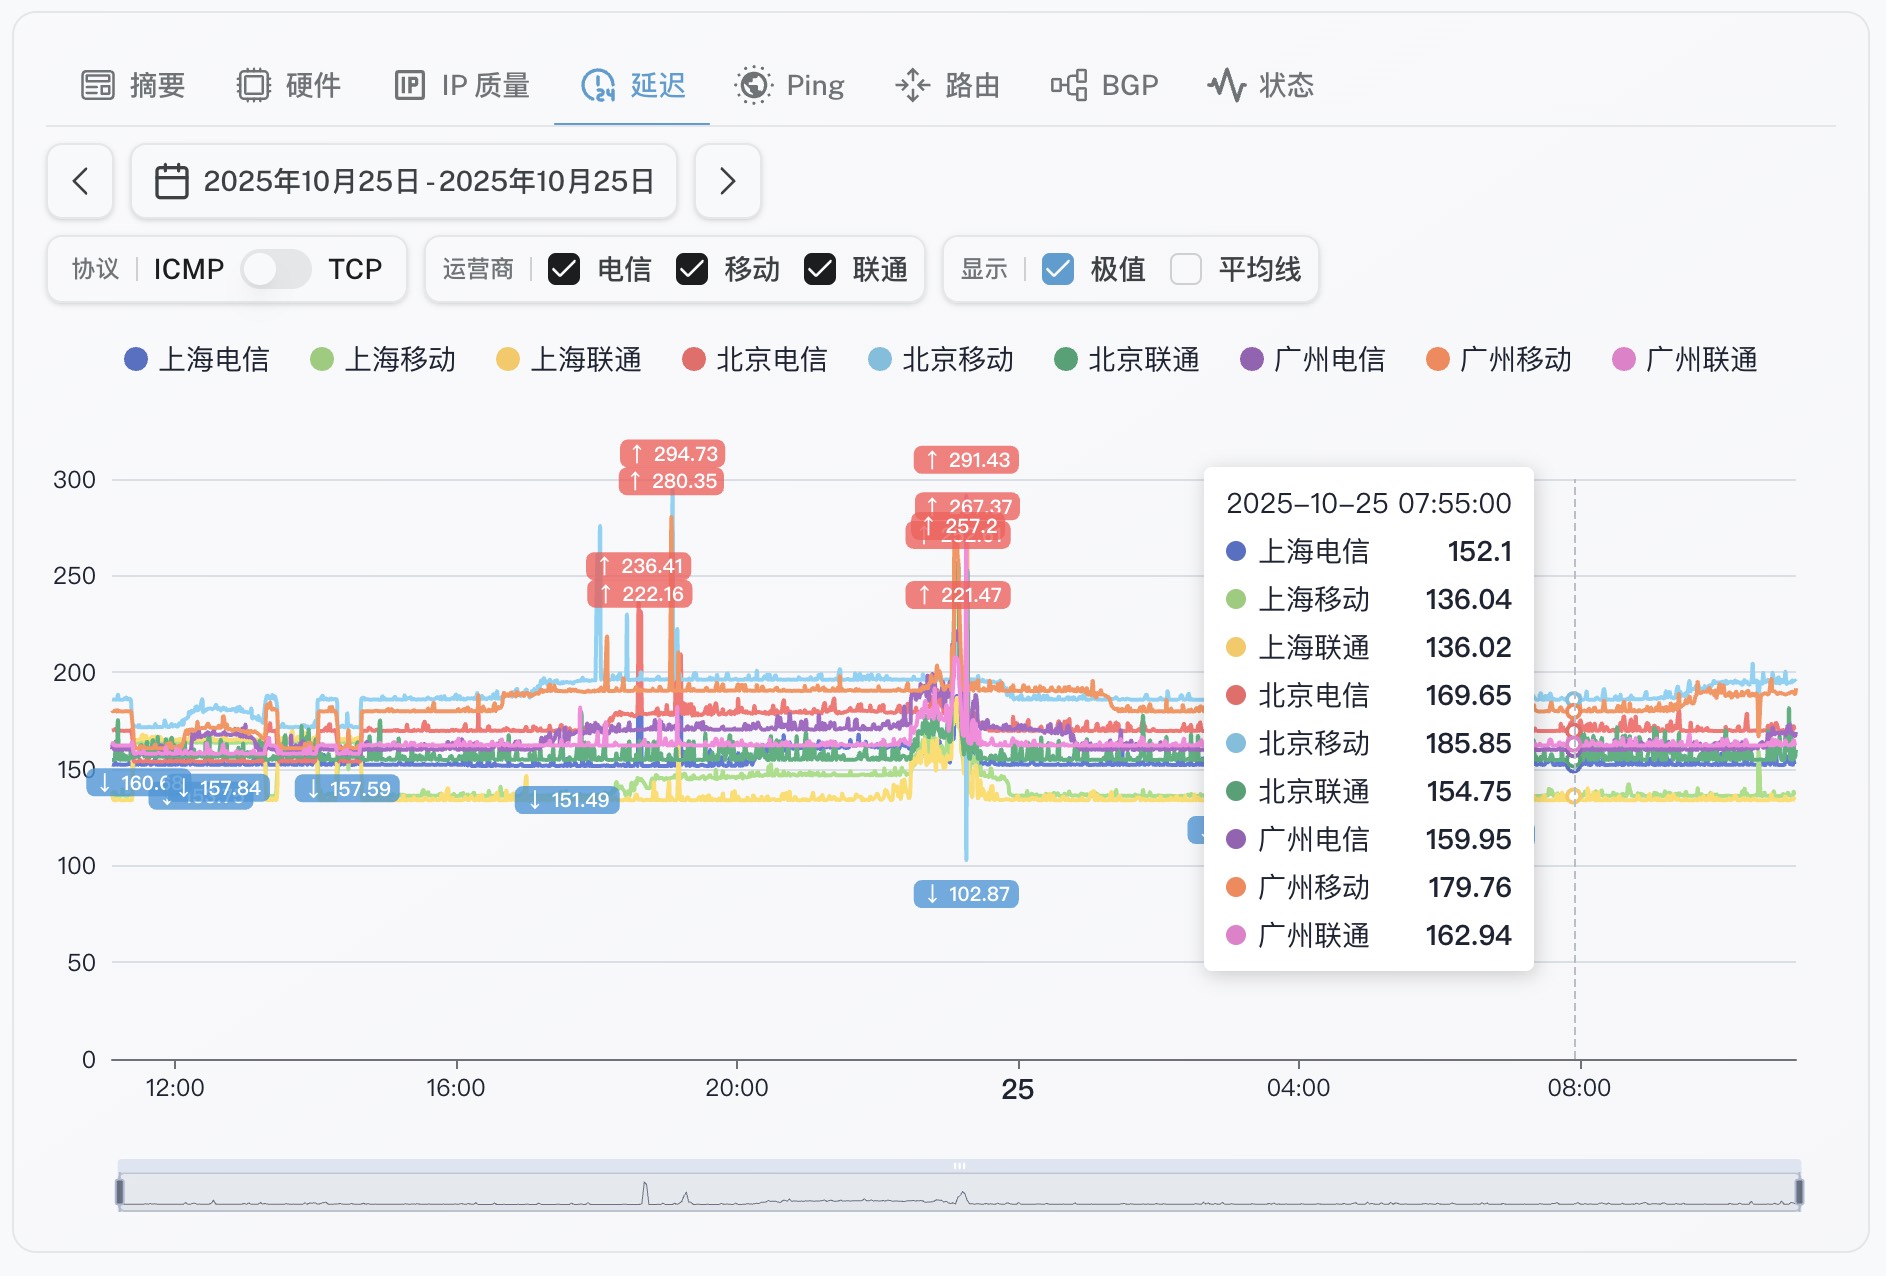Uncheck the 移动 carrier checkbox
The width and height of the screenshot is (1886, 1276).
pos(692,269)
